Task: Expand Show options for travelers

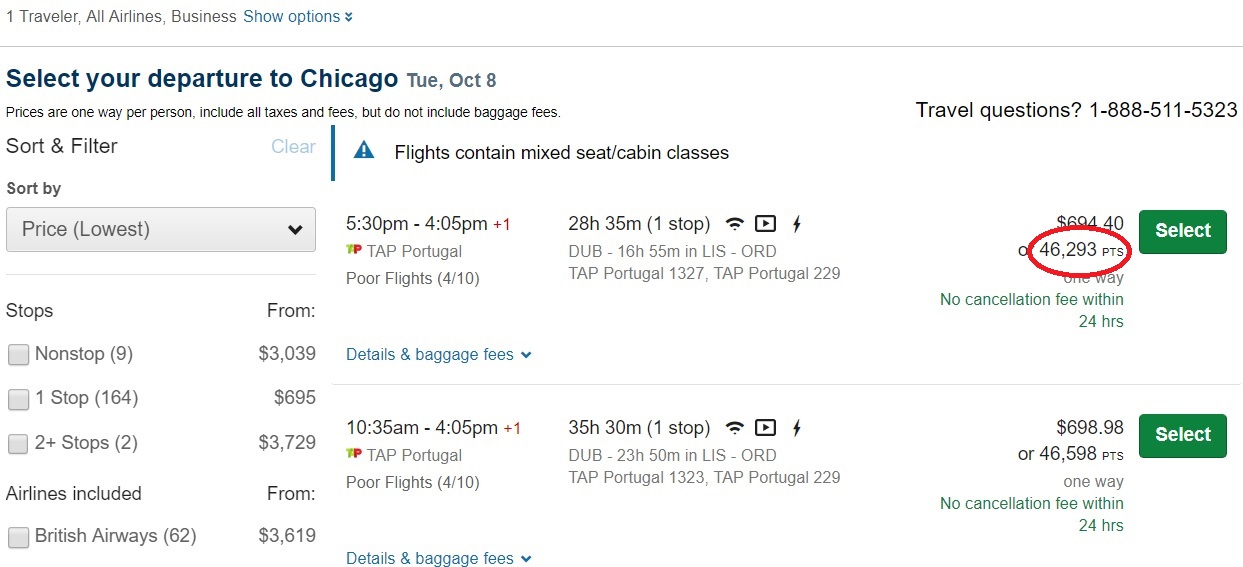Action: click(x=297, y=17)
